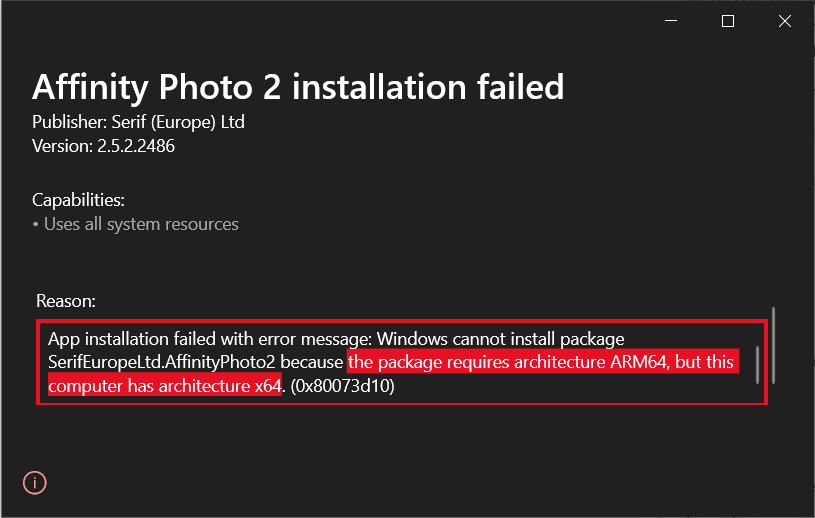Click the outer Reason section scrollbar
Screen dimensions: 815x518
point(775,344)
